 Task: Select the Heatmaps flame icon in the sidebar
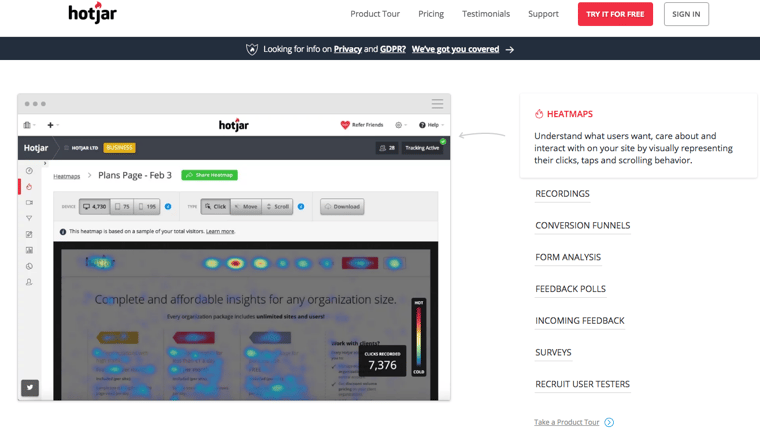tap(29, 187)
